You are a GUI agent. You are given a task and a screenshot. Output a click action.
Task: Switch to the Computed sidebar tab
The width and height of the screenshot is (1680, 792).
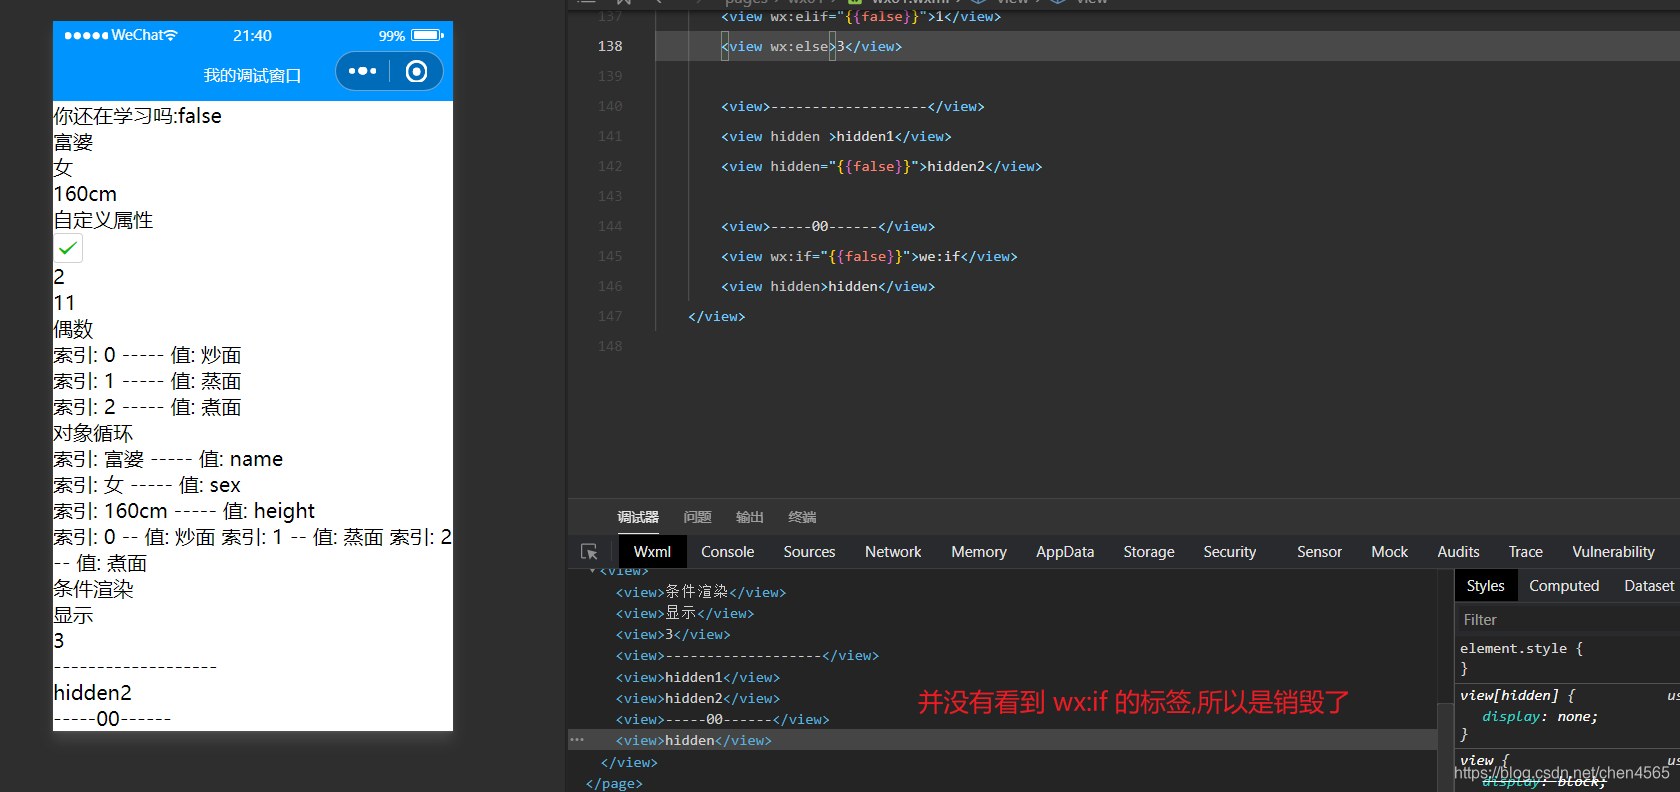[x=1564, y=586]
